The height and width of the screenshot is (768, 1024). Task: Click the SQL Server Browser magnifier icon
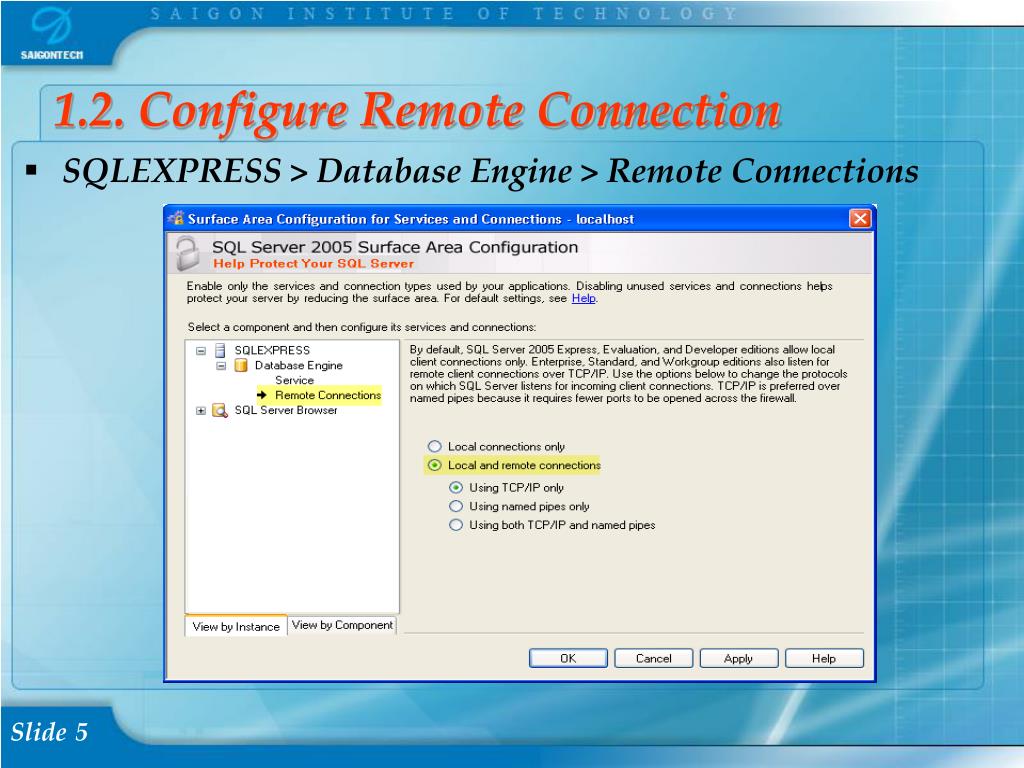[x=220, y=410]
